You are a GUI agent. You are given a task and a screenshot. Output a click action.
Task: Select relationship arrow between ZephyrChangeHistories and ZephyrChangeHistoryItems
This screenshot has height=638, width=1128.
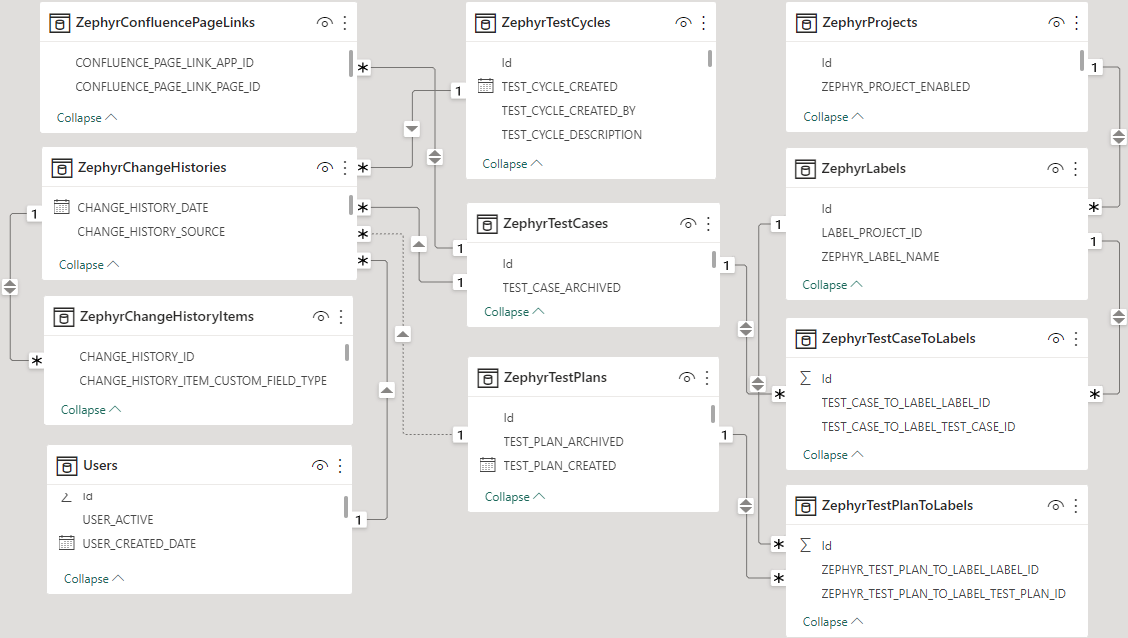coord(10,287)
